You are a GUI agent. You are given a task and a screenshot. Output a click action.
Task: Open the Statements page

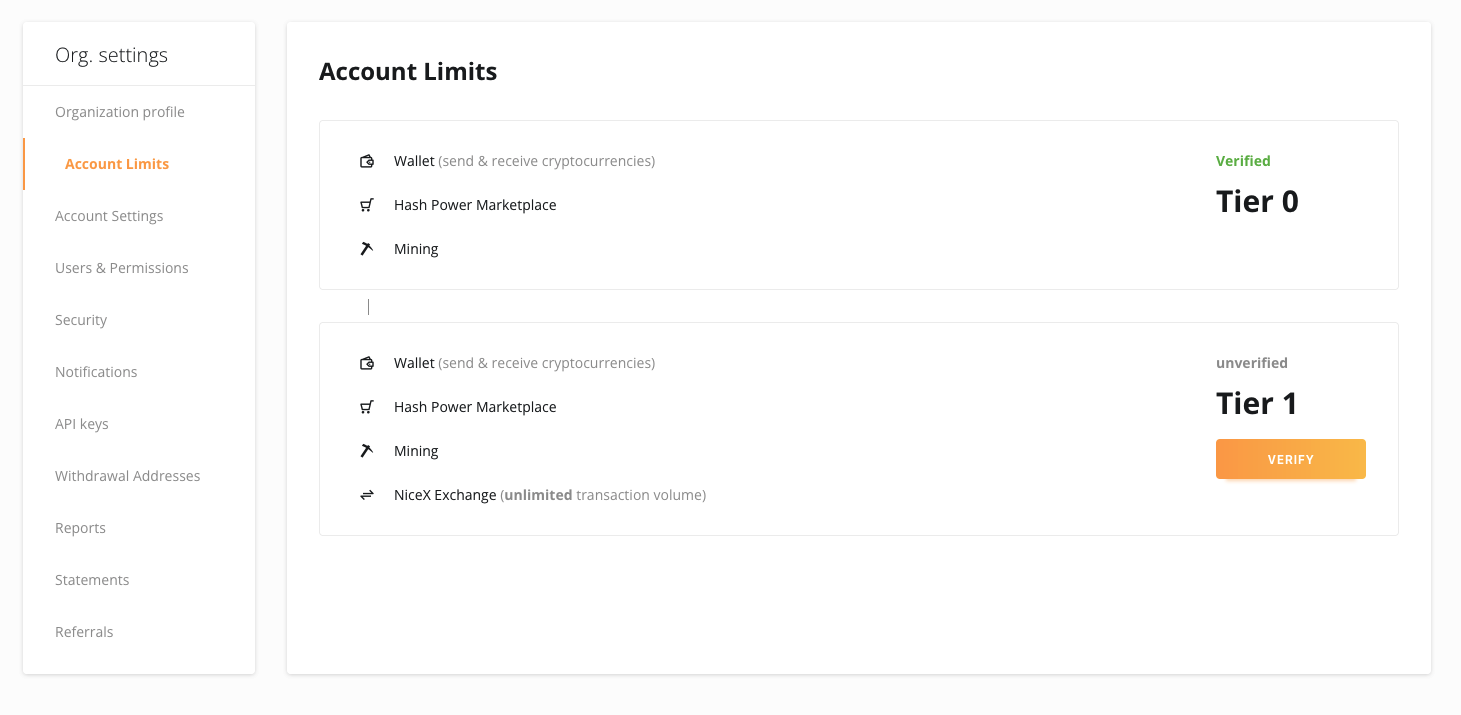[x=92, y=579]
